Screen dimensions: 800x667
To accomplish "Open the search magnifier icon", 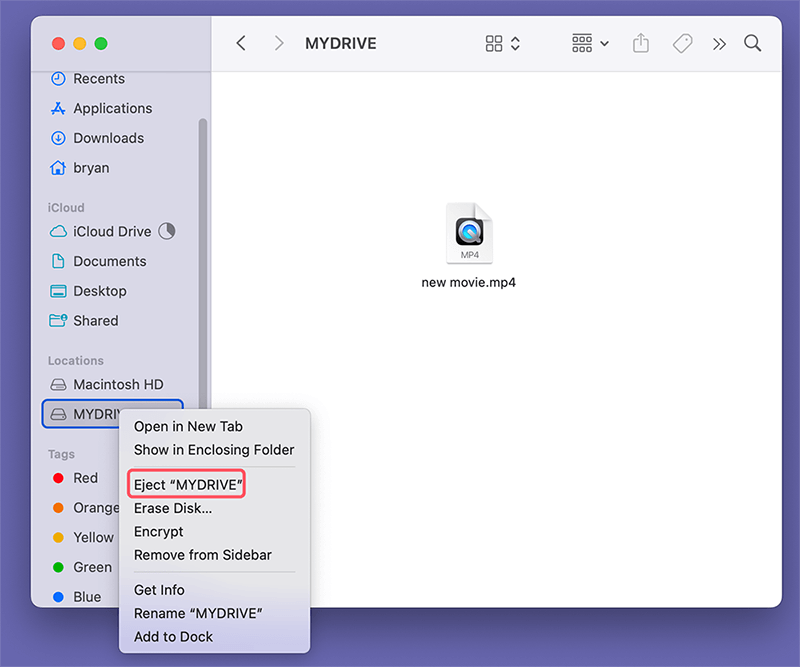I will point(752,44).
